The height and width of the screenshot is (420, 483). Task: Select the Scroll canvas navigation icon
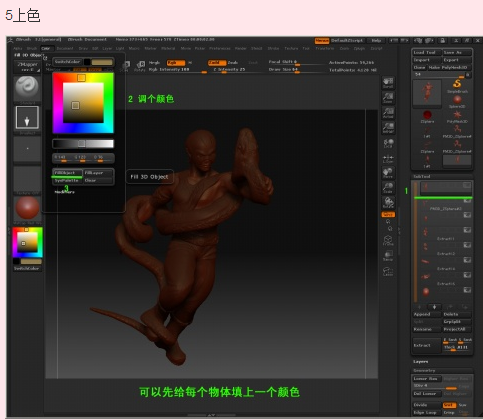point(388,82)
